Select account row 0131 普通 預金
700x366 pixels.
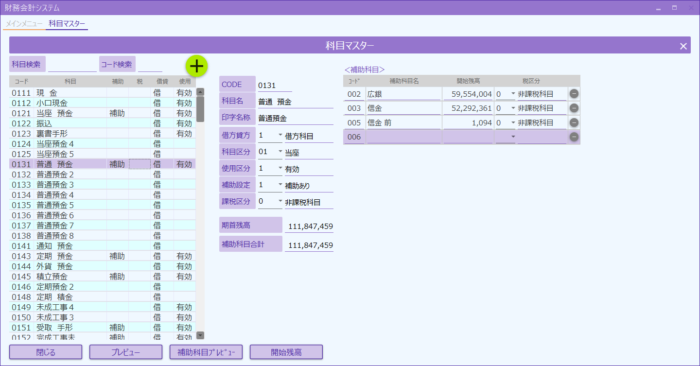[x=102, y=164]
